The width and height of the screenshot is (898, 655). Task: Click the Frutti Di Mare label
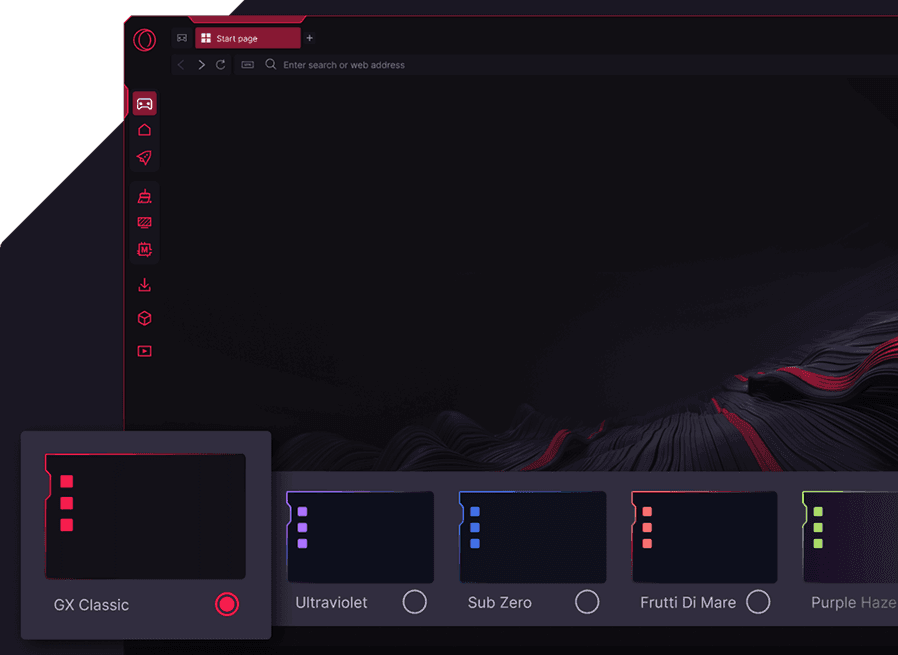coord(688,602)
